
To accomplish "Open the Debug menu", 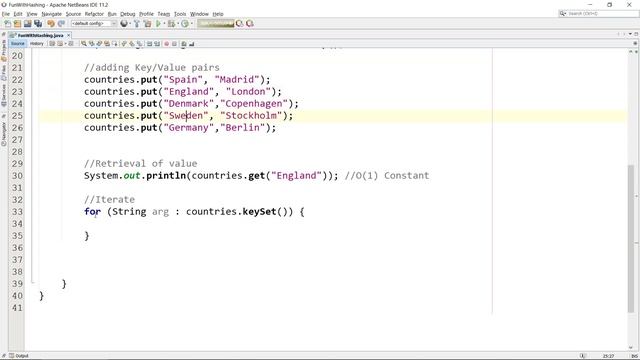I will pyautogui.click(x=127, y=14).
